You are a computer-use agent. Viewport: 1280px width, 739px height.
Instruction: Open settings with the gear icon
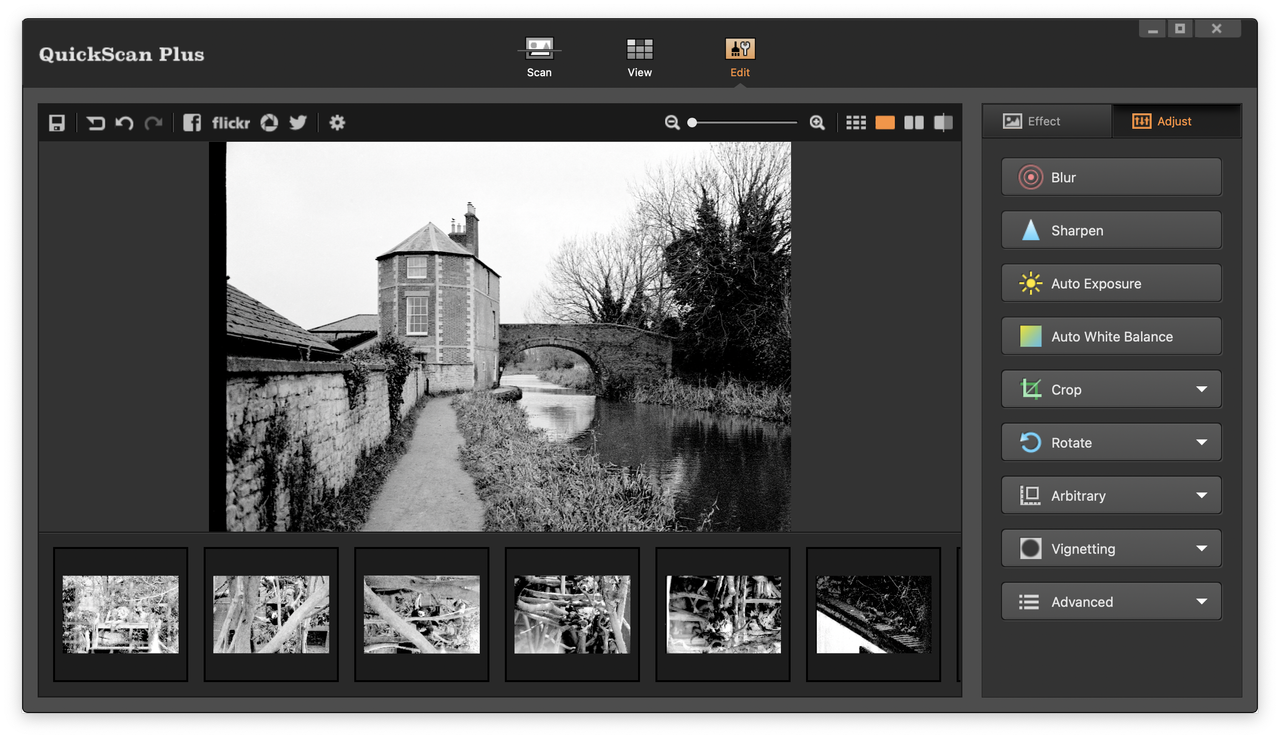pyautogui.click(x=337, y=122)
